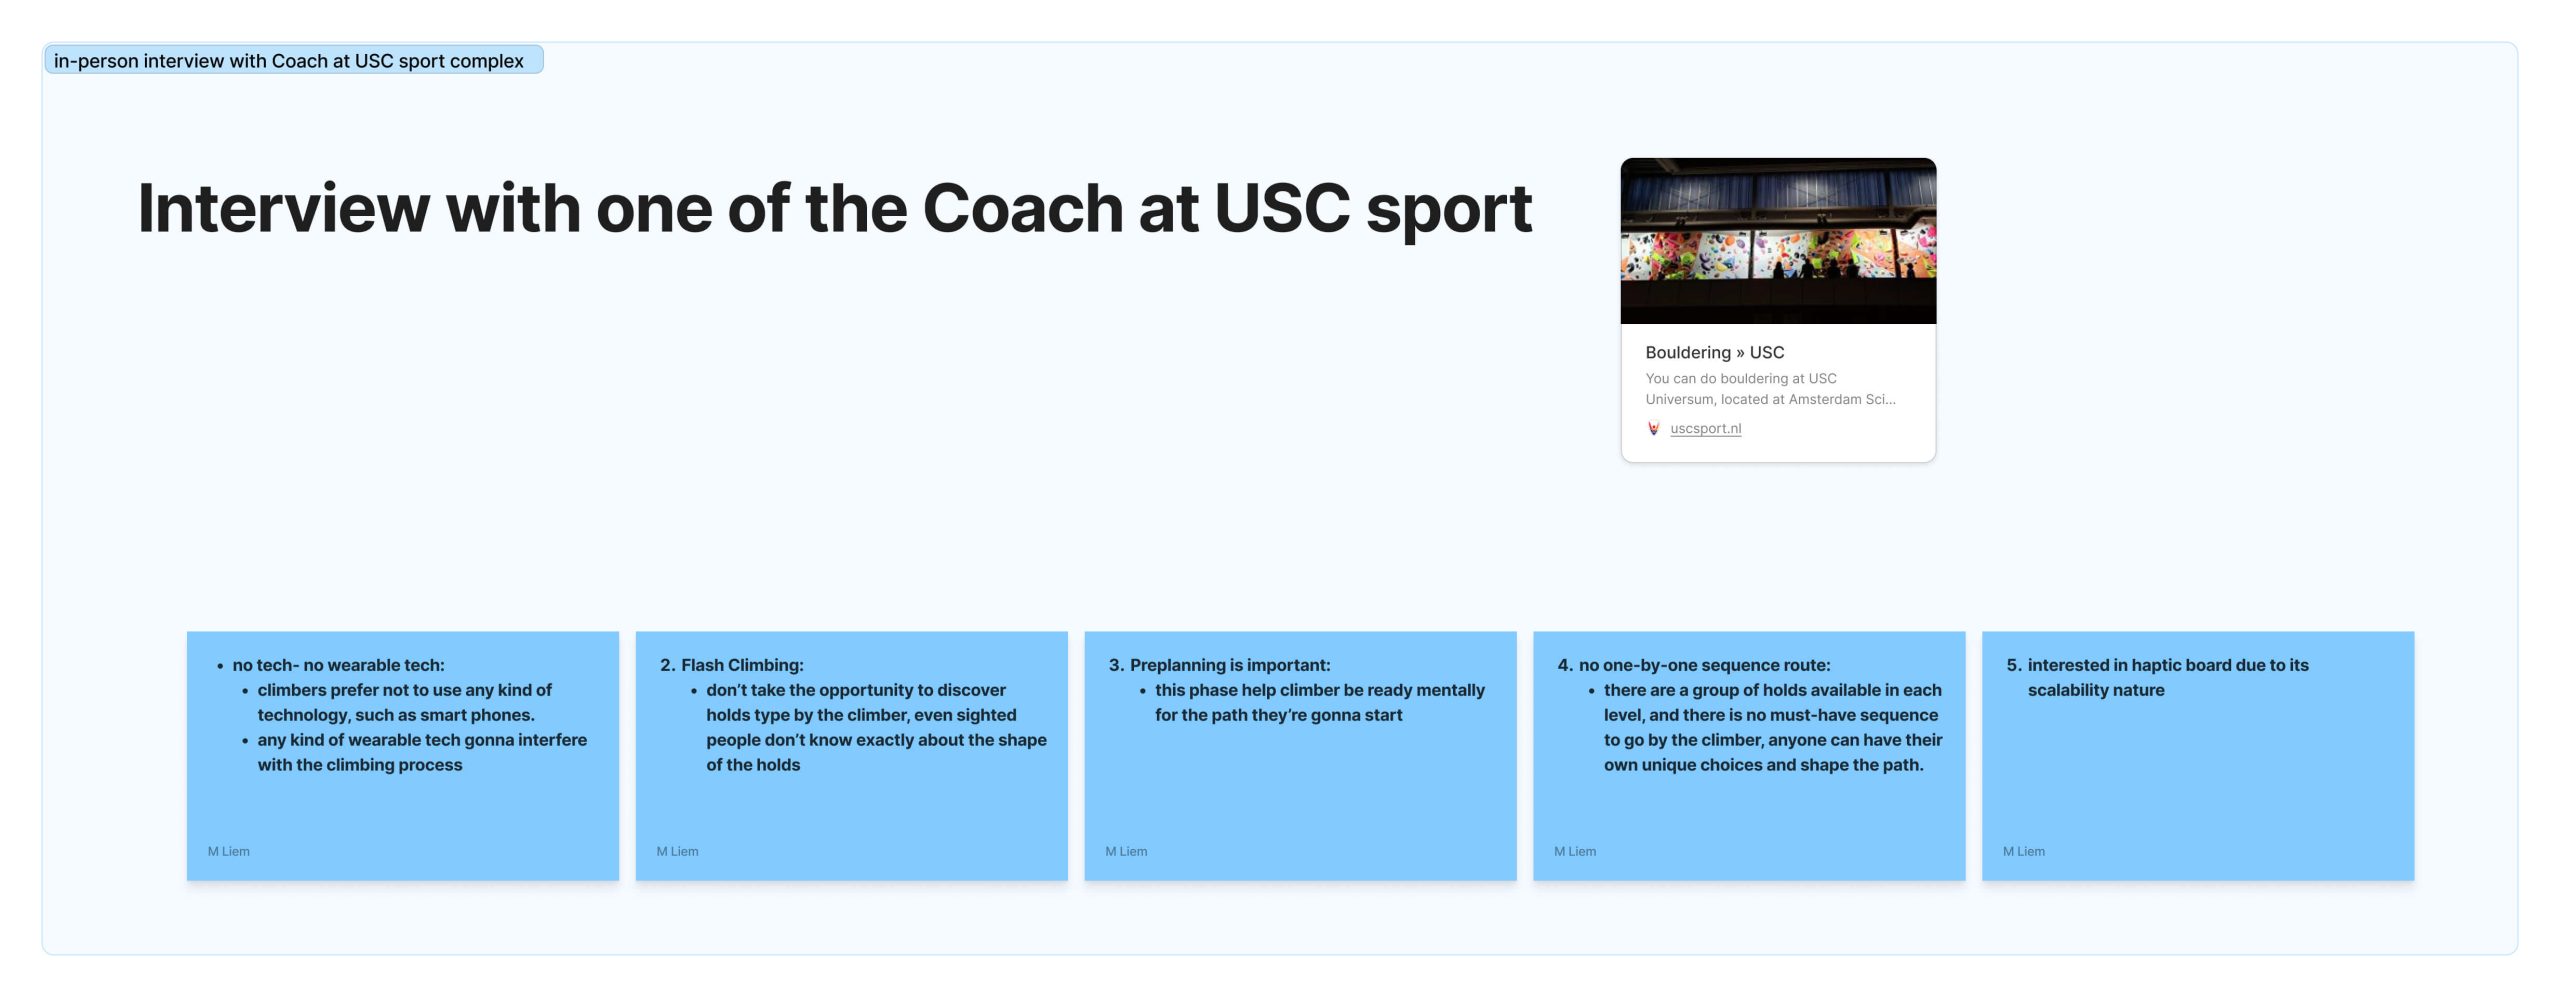
Task: Click the bouldering wall photo thumbnail
Action: [1777, 241]
